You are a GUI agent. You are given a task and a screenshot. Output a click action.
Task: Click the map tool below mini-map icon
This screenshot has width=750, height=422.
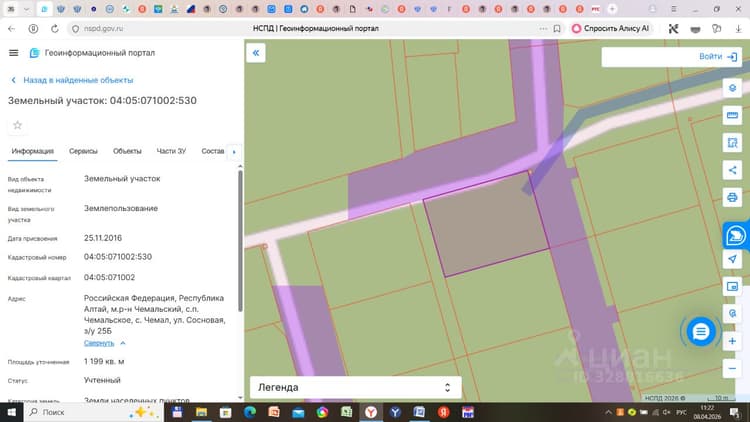[x=732, y=314]
